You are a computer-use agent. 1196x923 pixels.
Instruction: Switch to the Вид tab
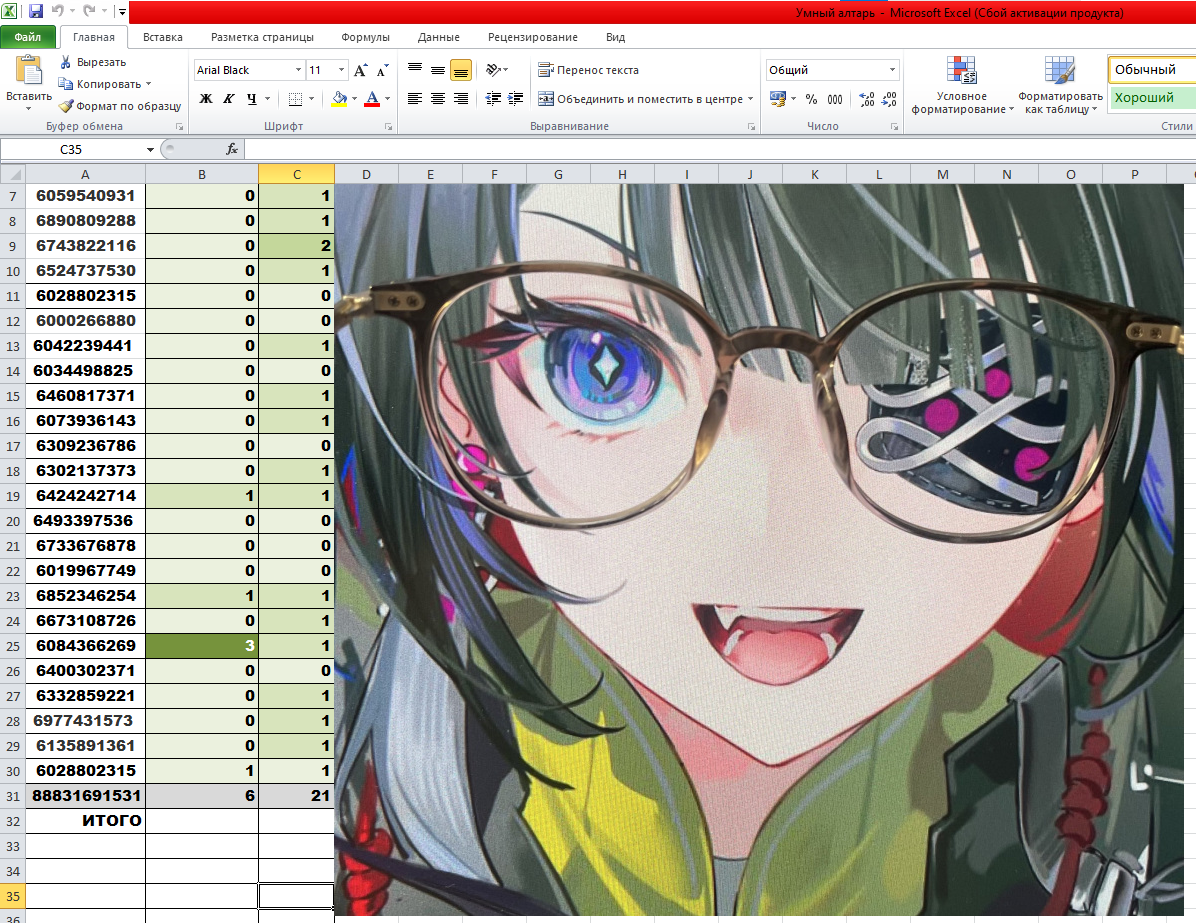click(x=616, y=37)
